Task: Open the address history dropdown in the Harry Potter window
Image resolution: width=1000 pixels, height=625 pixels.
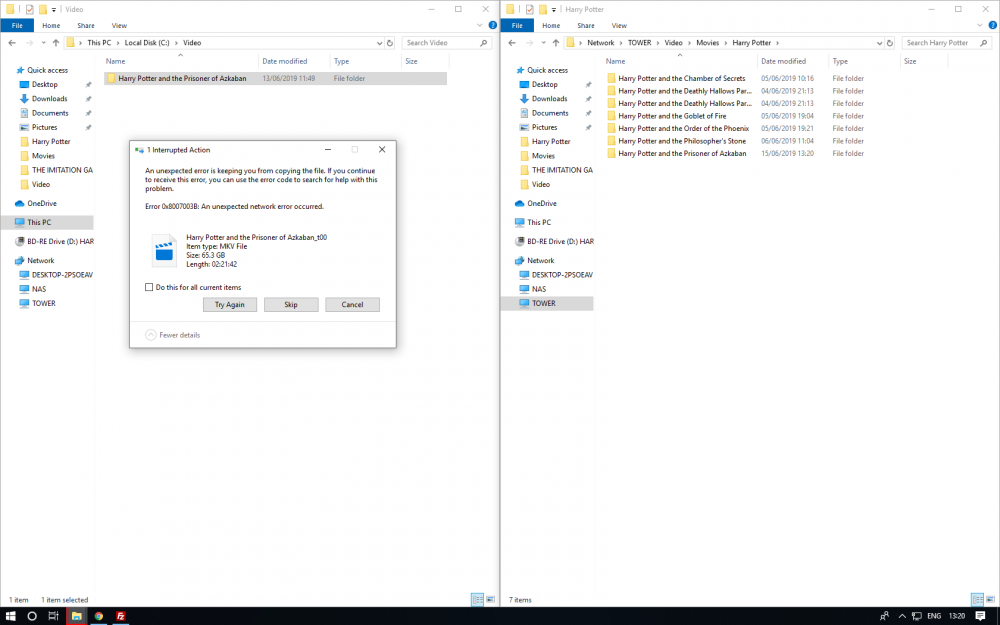Action: point(879,43)
